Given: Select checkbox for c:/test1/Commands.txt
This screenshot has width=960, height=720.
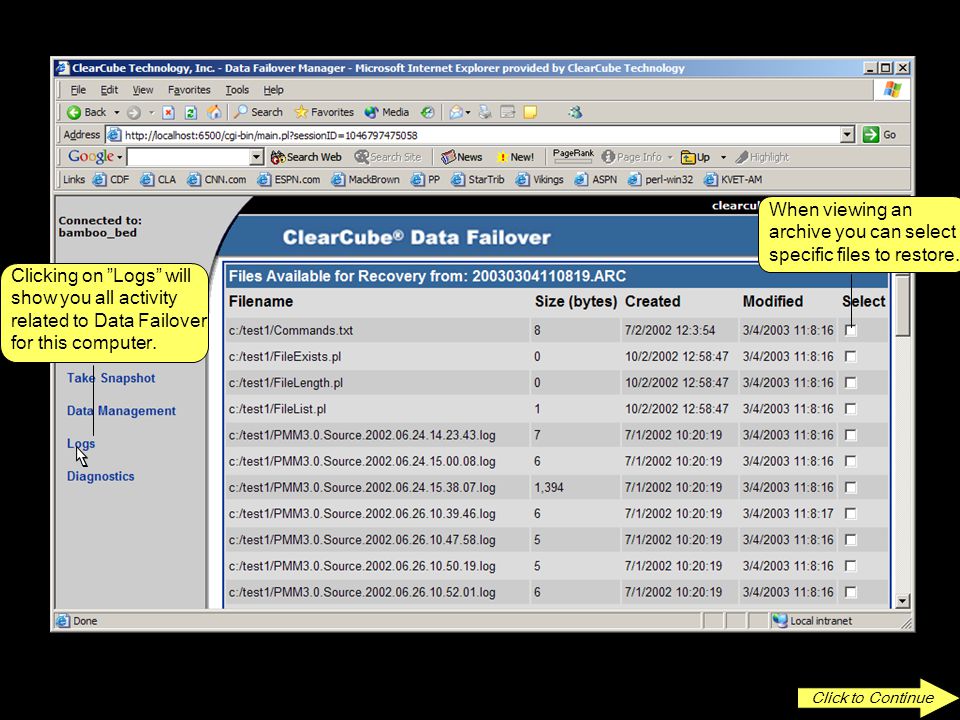Looking at the screenshot, I should click(850, 330).
